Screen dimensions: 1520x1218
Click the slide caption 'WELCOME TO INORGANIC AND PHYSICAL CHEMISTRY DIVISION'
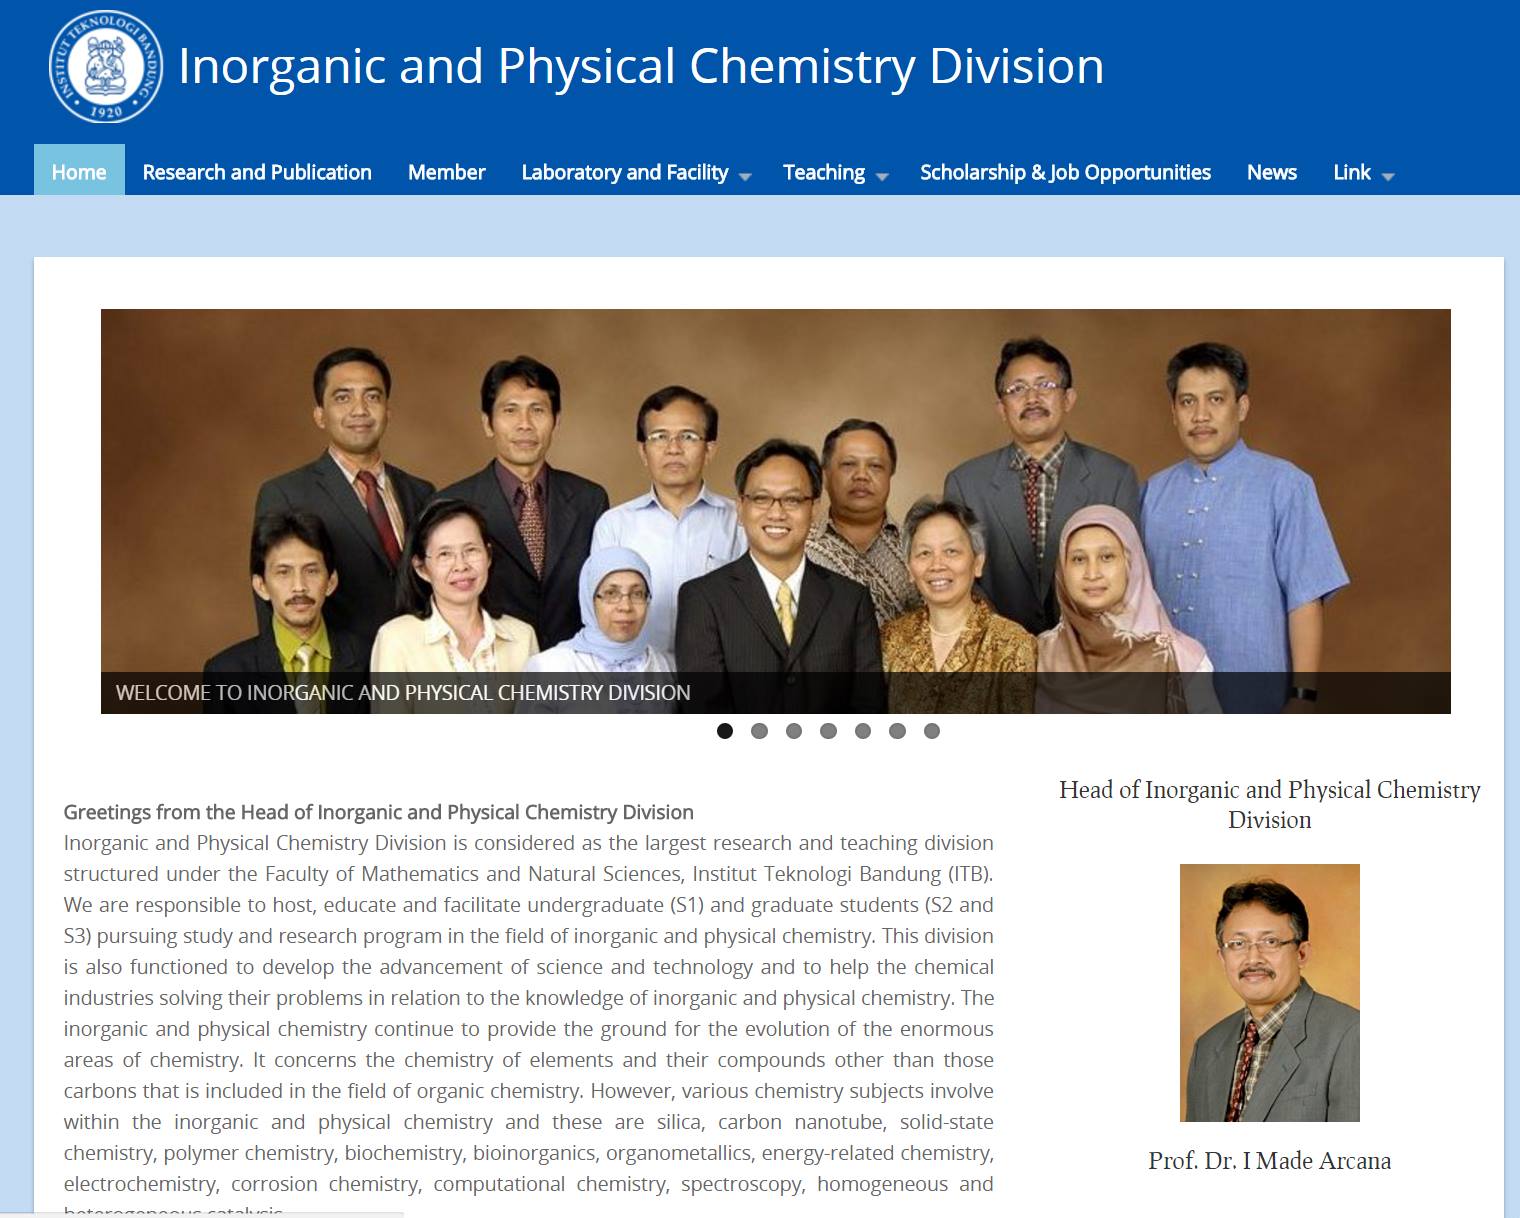click(x=403, y=693)
